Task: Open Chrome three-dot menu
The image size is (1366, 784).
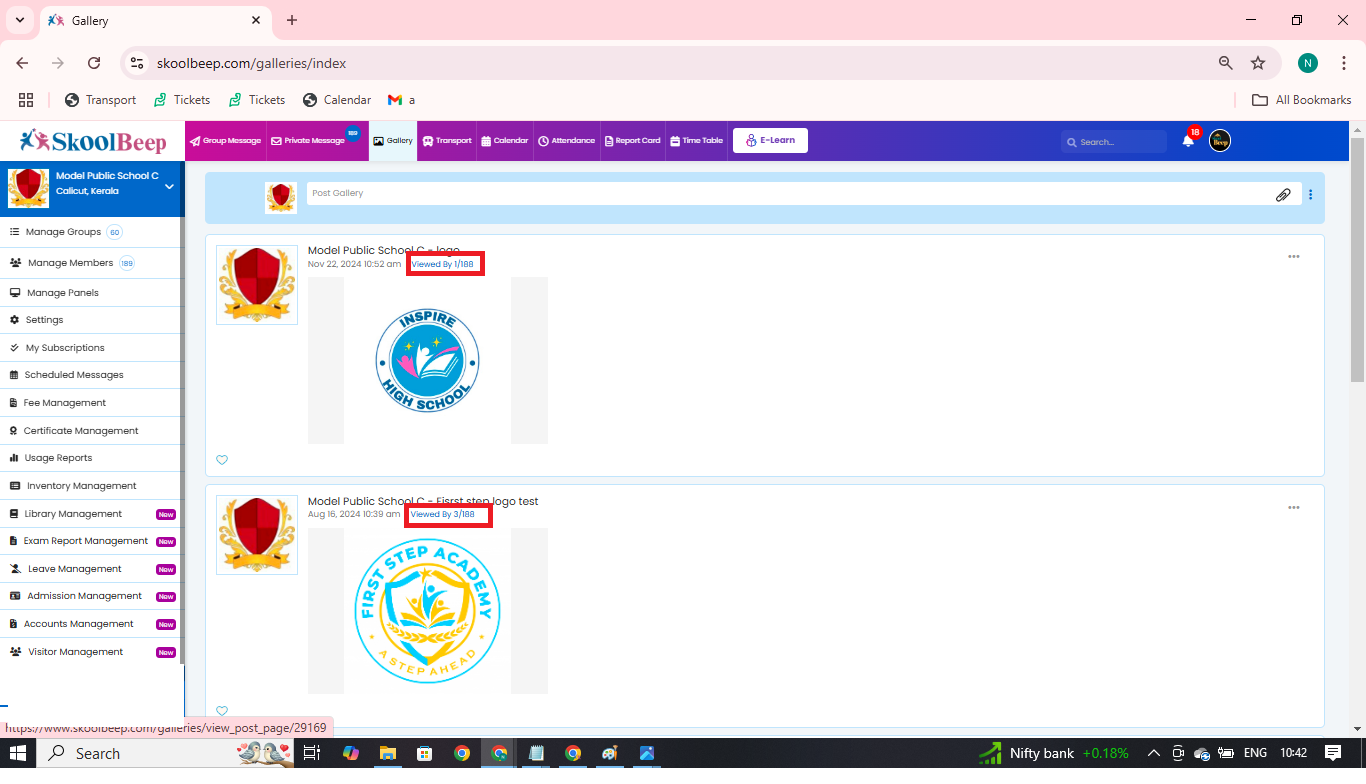Action: (1343, 63)
